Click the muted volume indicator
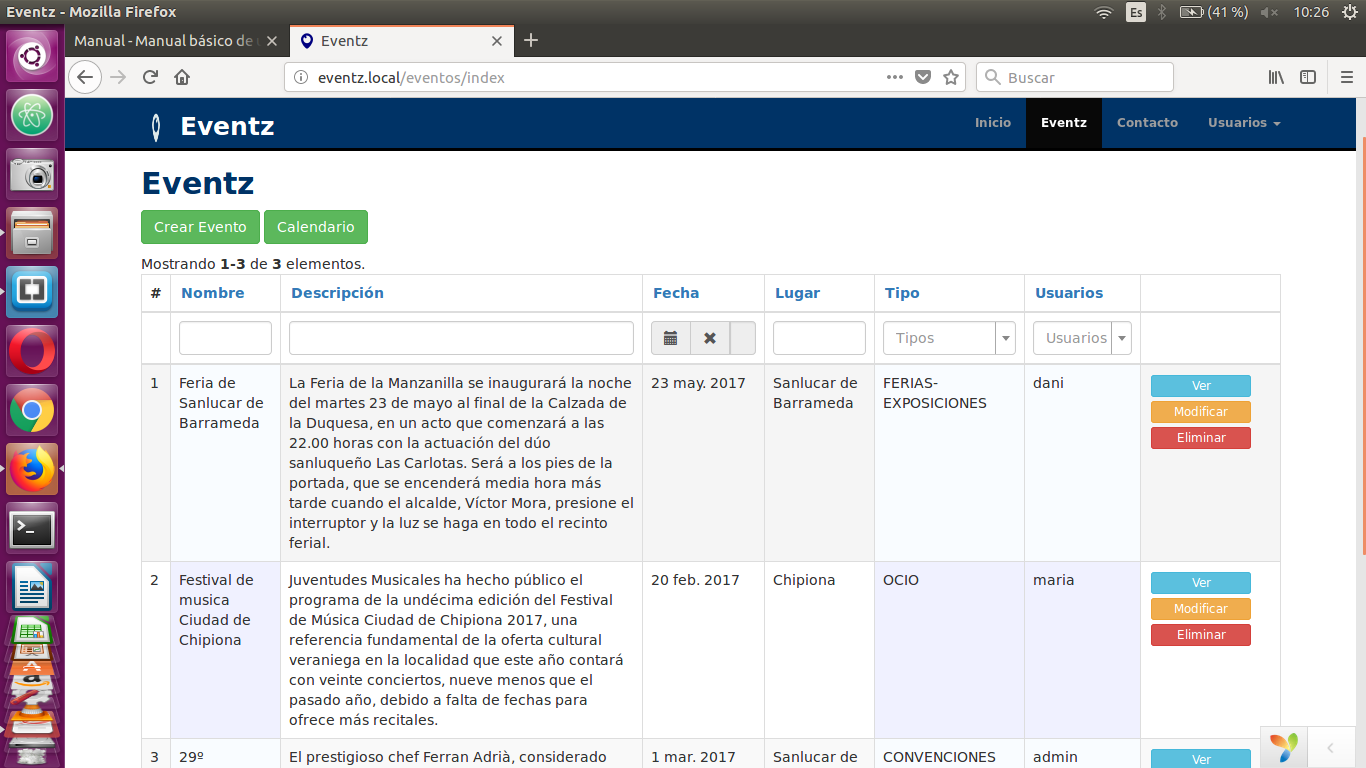1366x768 pixels. (1269, 12)
